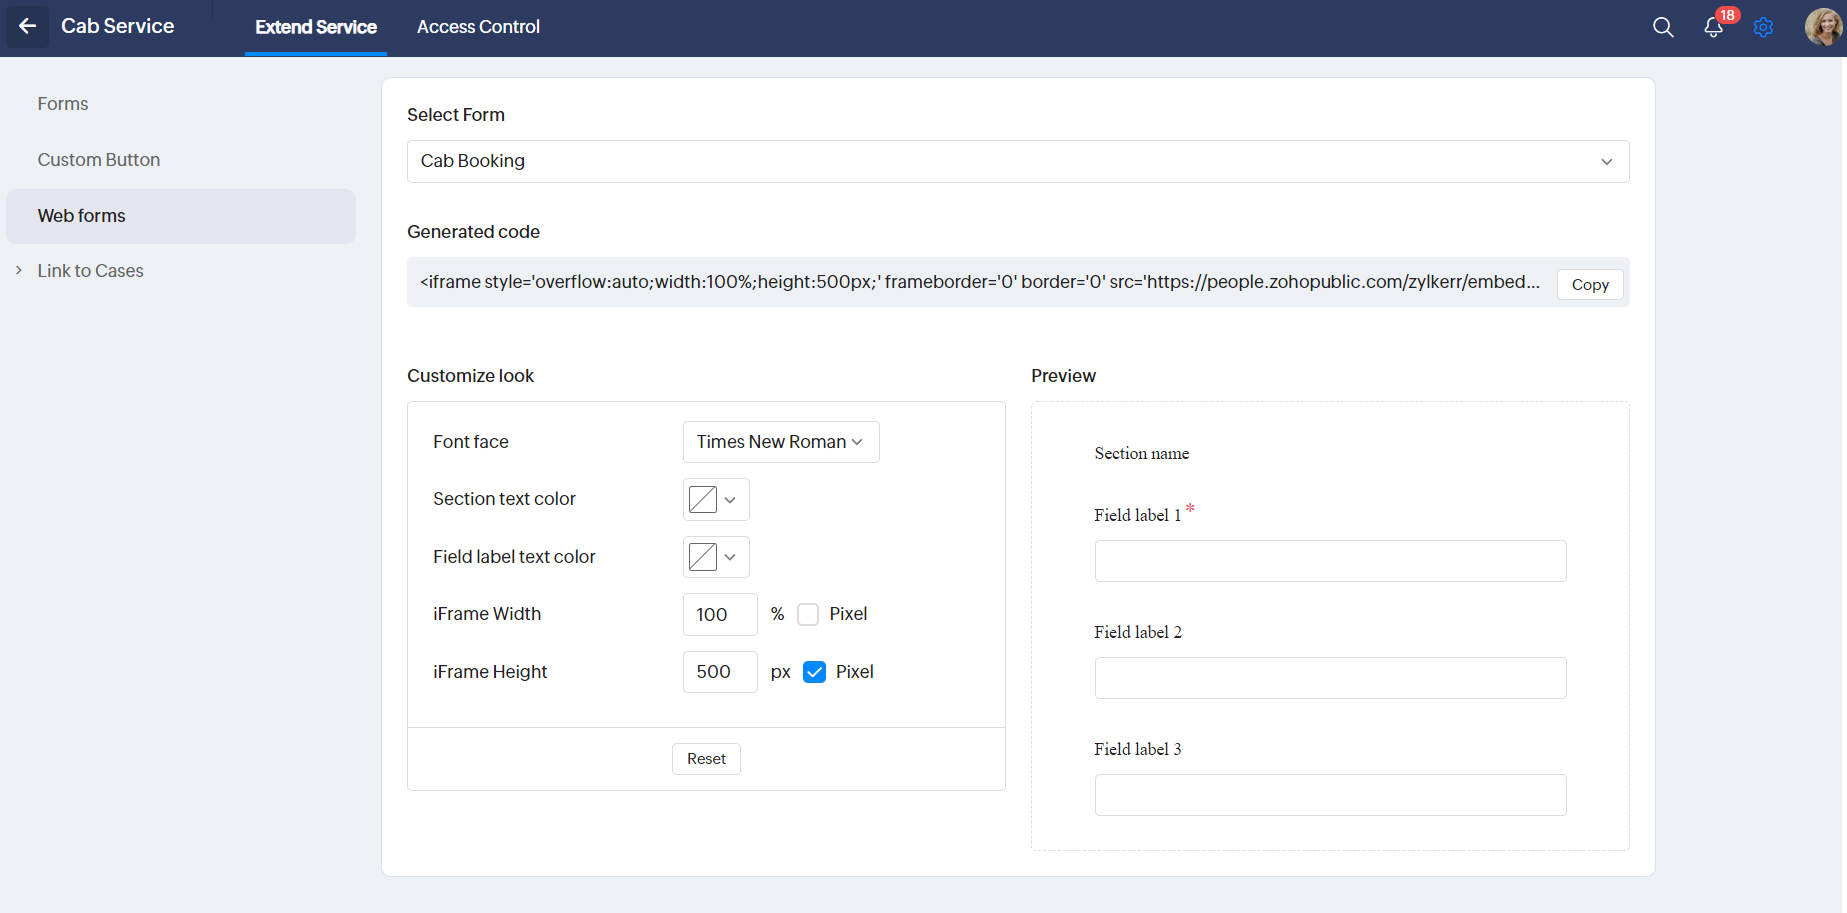Open the search icon in header
This screenshot has height=913, width=1847.
point(1662,27)
